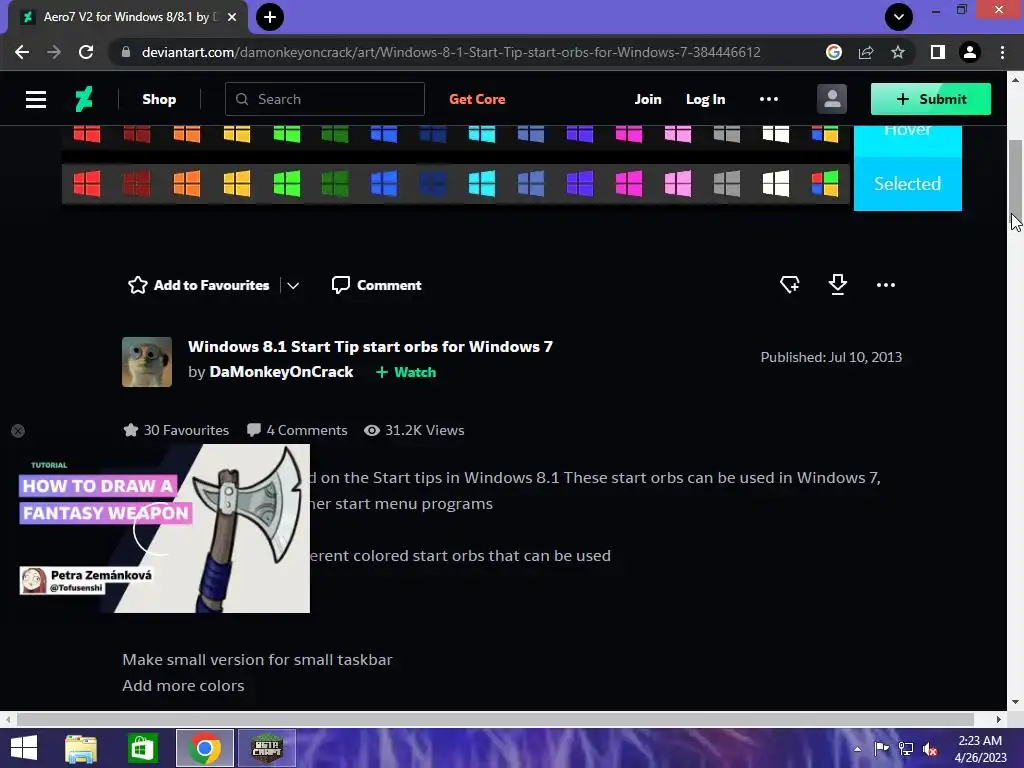Click the Chrome profile icon
The width and height of the screenshot is (1024, 768).
(x=970, y=52)
